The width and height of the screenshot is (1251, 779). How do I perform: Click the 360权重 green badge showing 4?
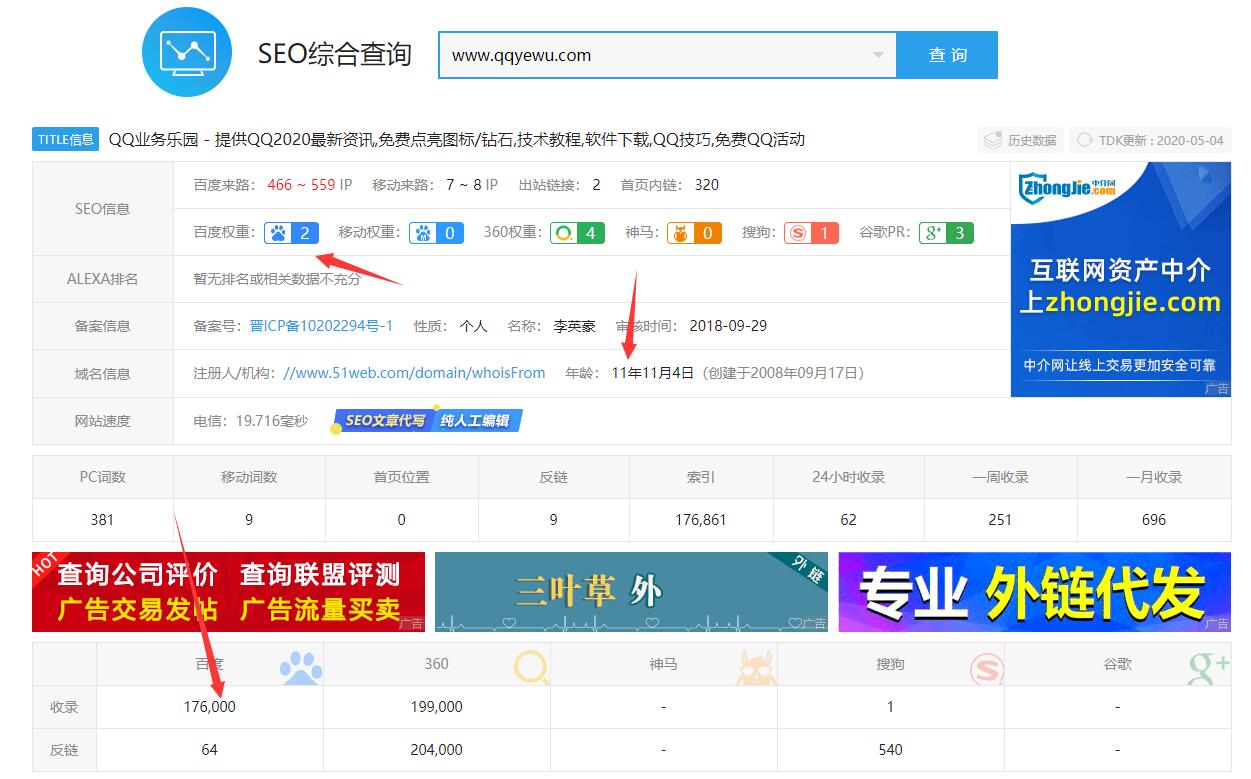[578, 233]
